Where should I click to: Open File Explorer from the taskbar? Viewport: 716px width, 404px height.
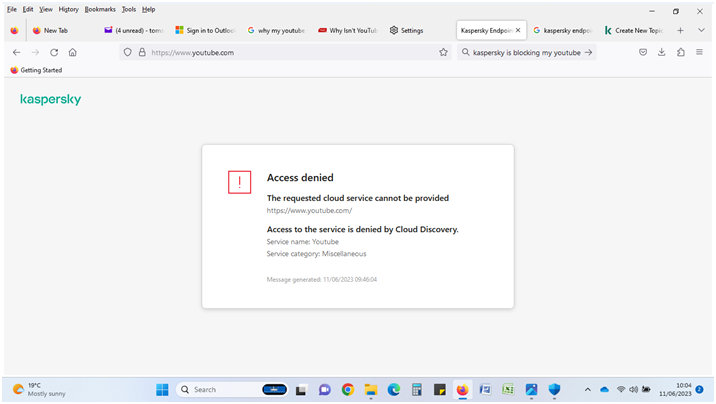pyautogui.click(x=371, y=389)
